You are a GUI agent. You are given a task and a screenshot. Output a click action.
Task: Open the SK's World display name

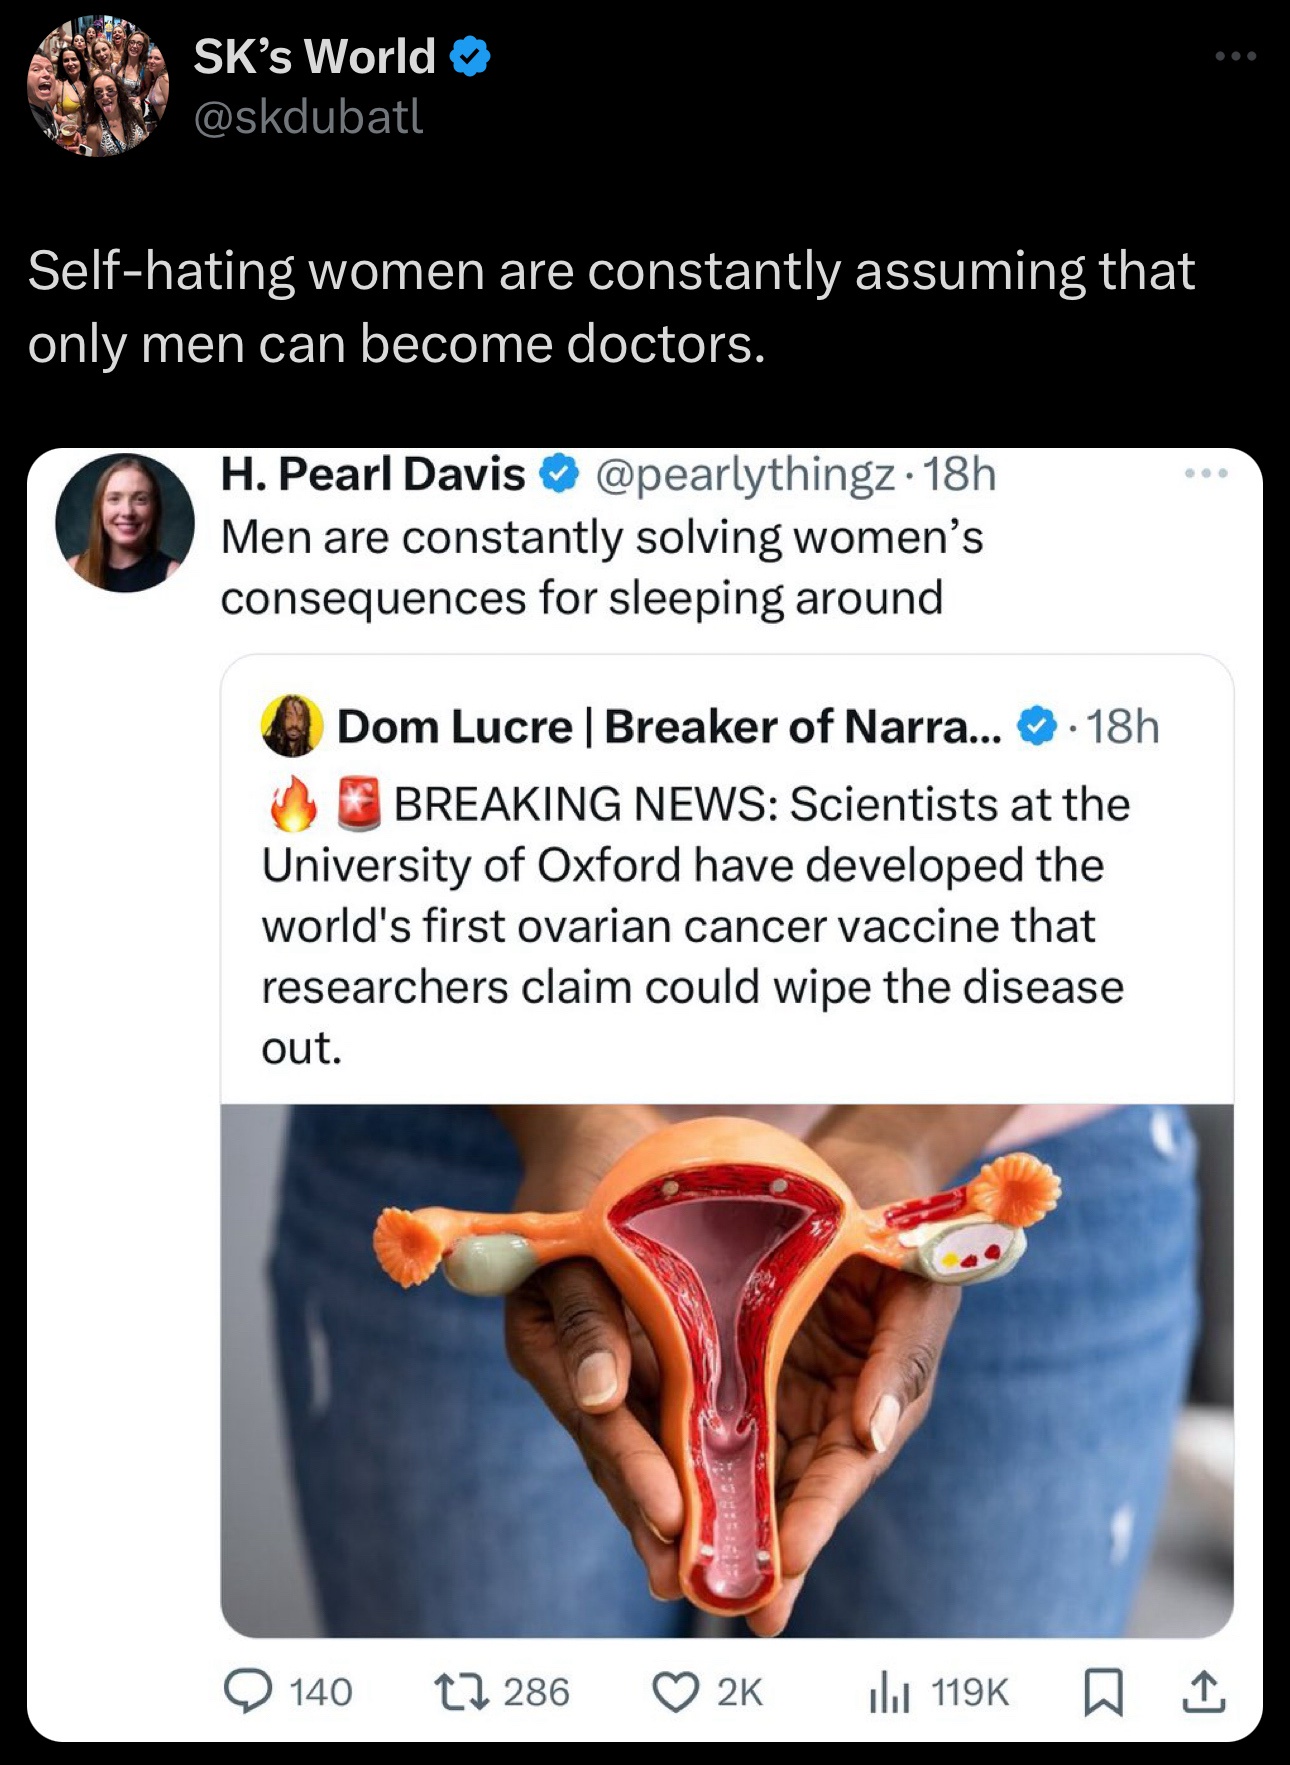pos(314,56)
